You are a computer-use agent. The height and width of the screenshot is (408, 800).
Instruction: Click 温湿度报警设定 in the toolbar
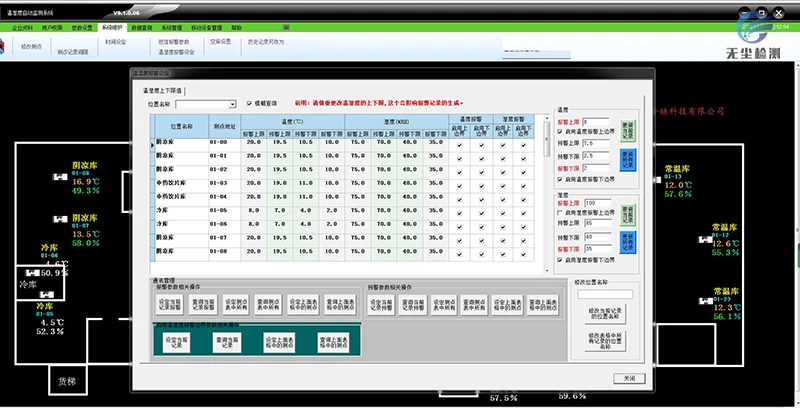175,51
